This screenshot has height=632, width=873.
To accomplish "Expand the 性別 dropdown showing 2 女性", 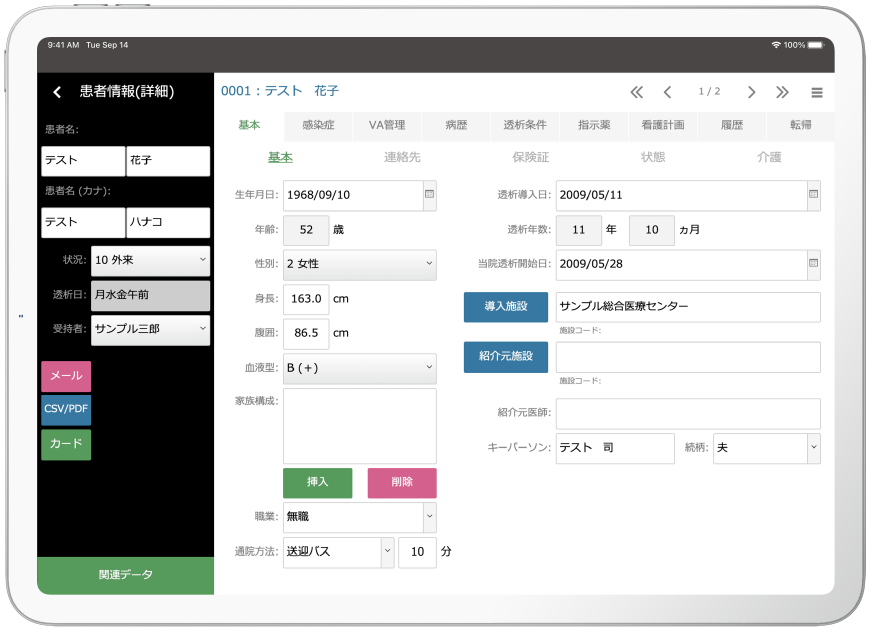I will tap(360, 264).
